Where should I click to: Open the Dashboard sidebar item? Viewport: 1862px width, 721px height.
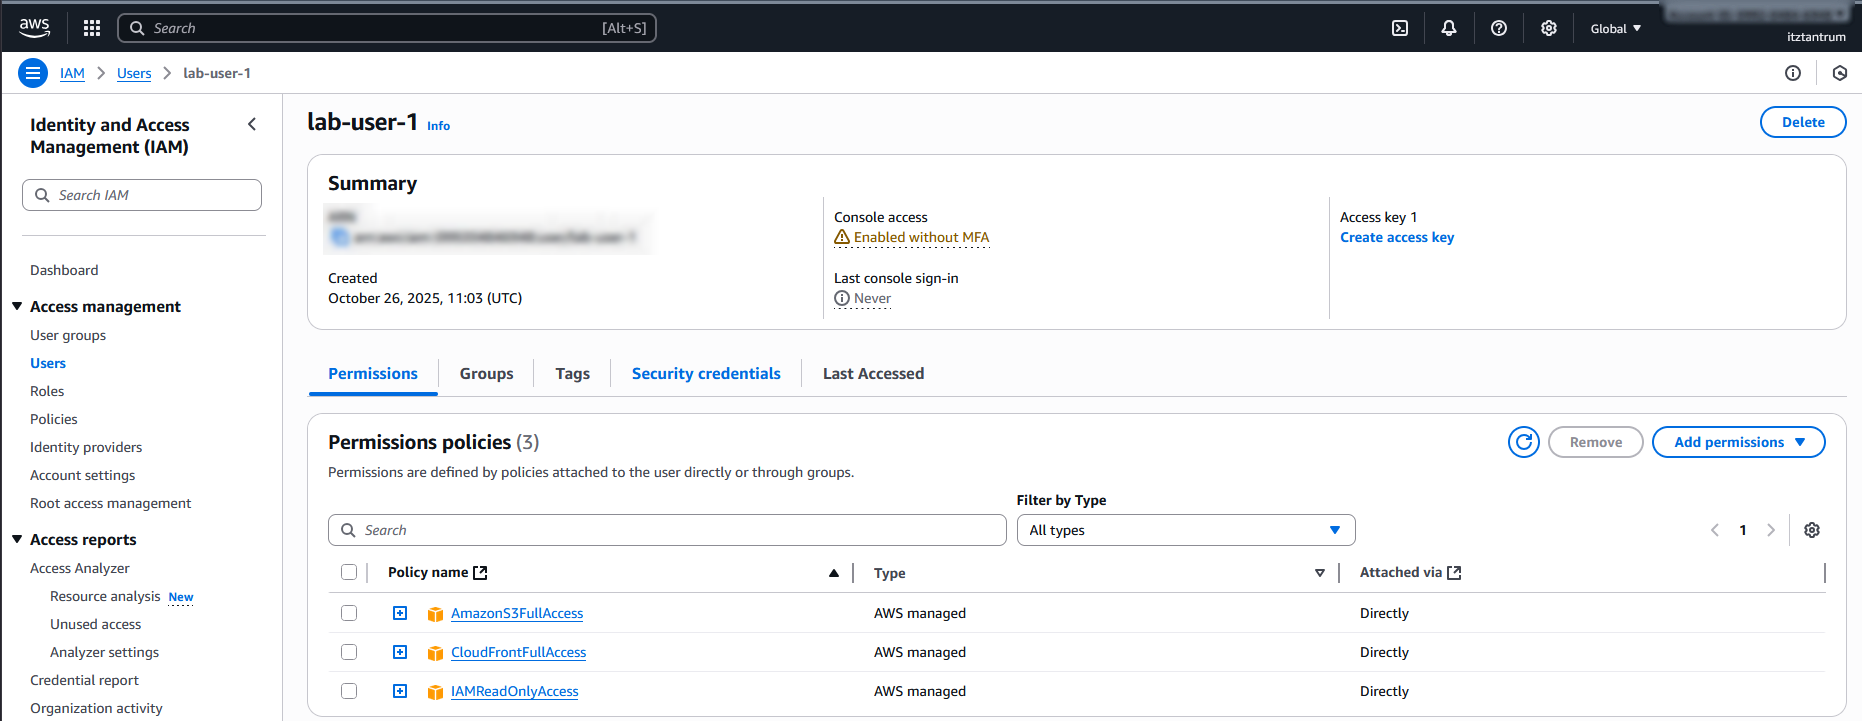pyautogui.click(x=64, y=270)
